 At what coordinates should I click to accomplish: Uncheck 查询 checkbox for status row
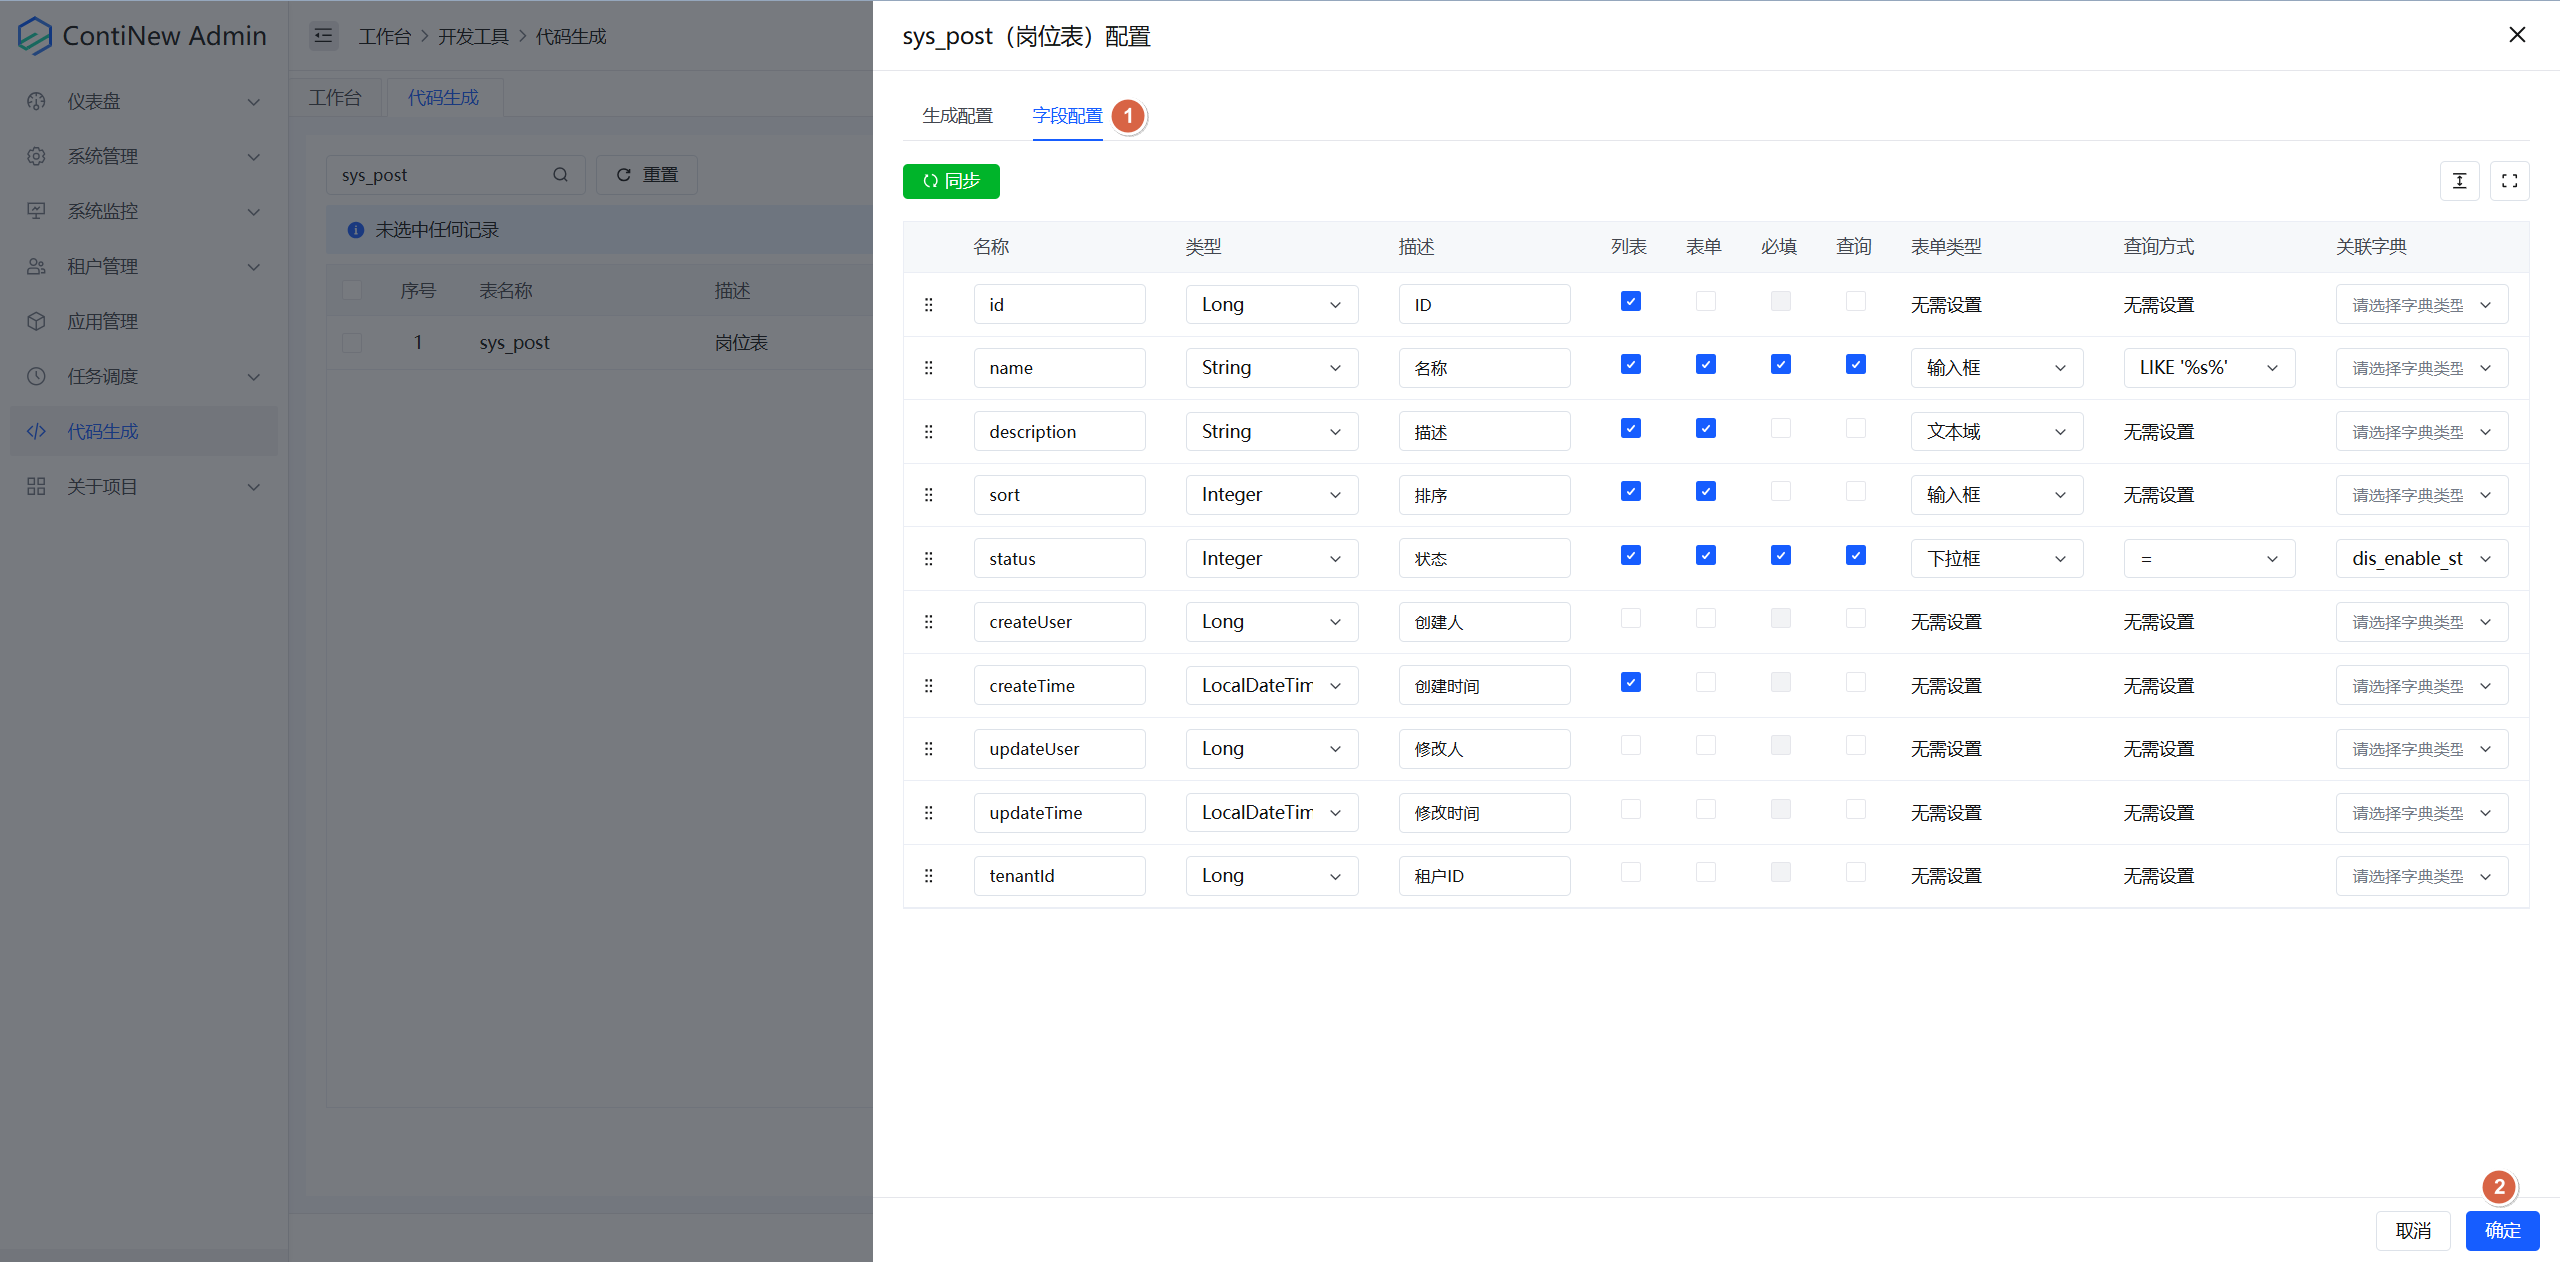[x=1856, y=555]
